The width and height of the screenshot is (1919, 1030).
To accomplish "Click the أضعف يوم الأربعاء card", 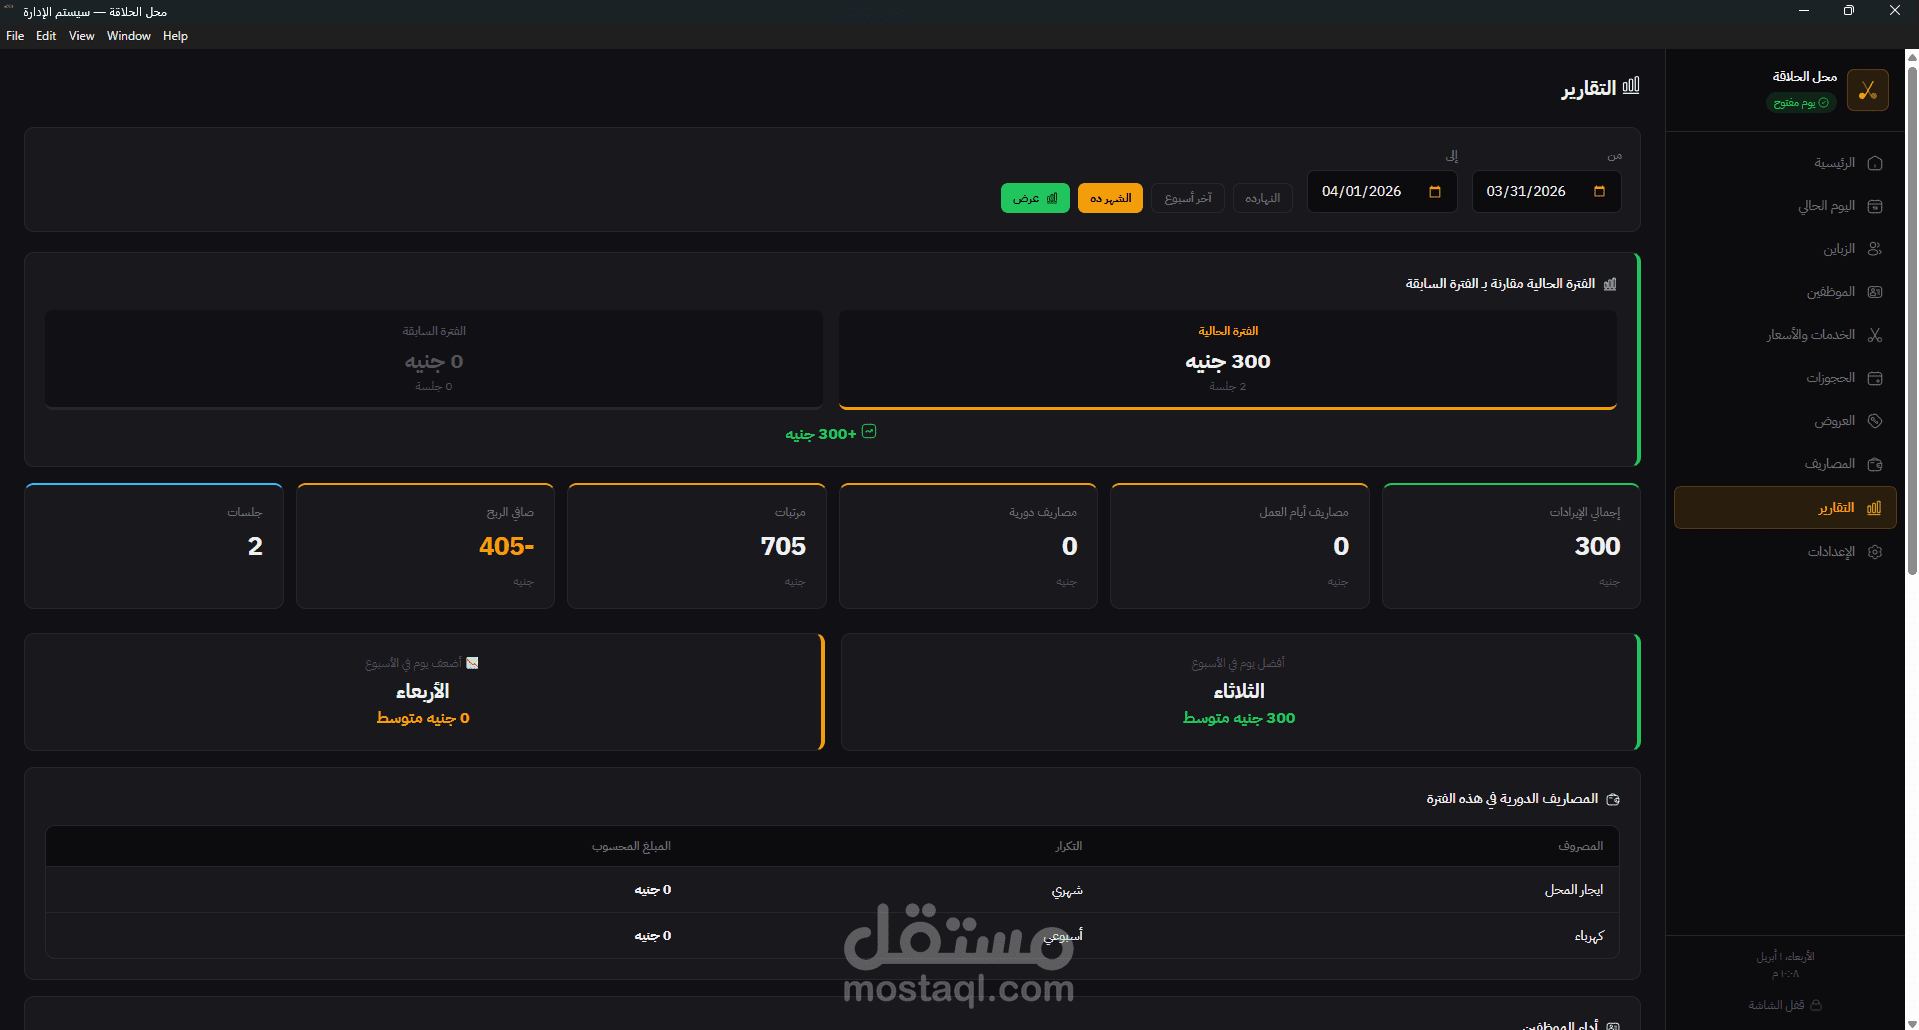I will (x=424, y=692).
